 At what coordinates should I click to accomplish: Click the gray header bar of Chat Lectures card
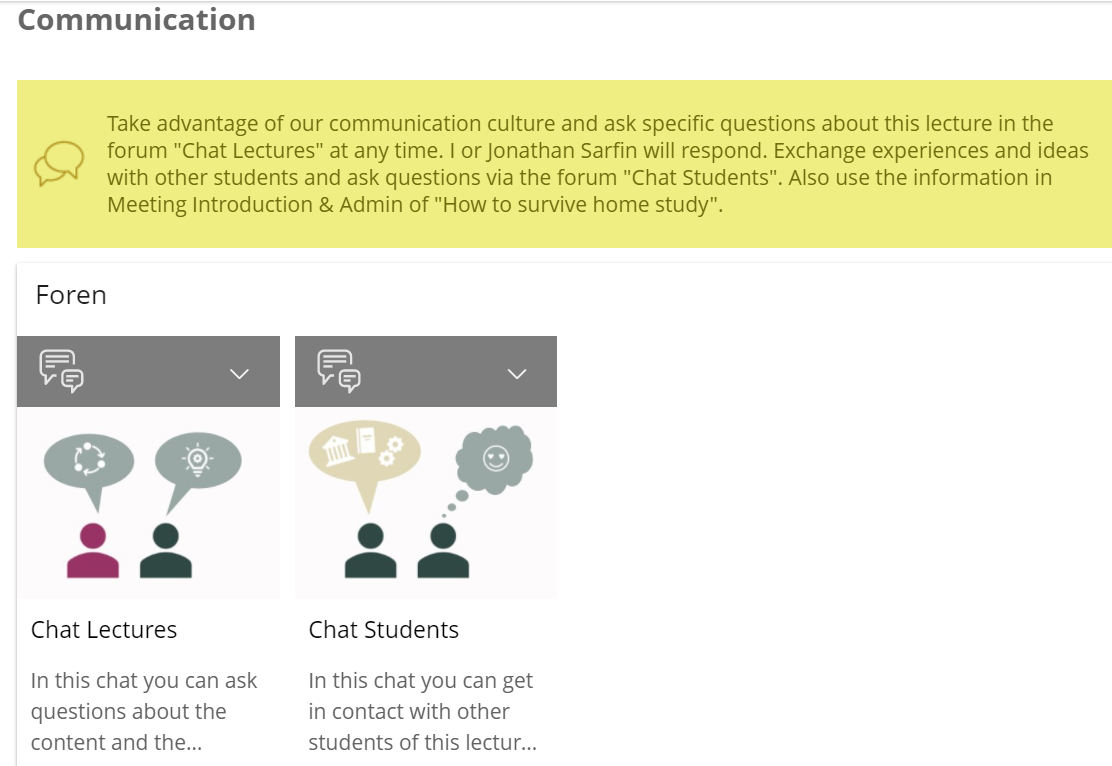[152, 372]
